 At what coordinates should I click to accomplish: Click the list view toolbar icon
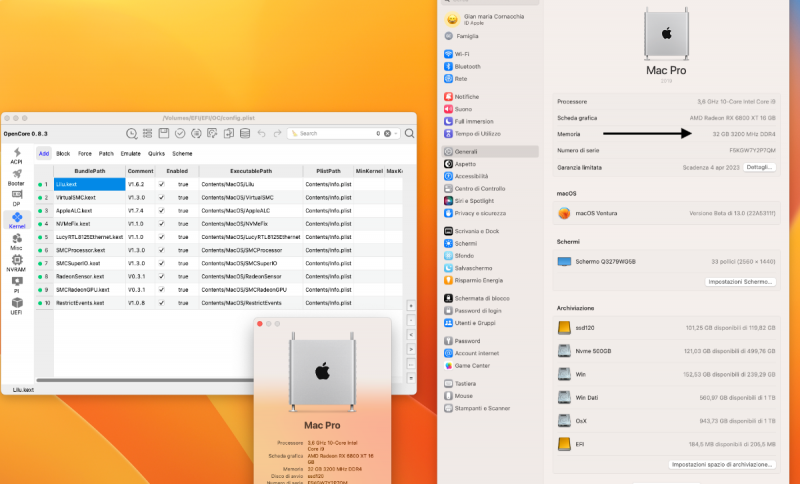[147, 133]
